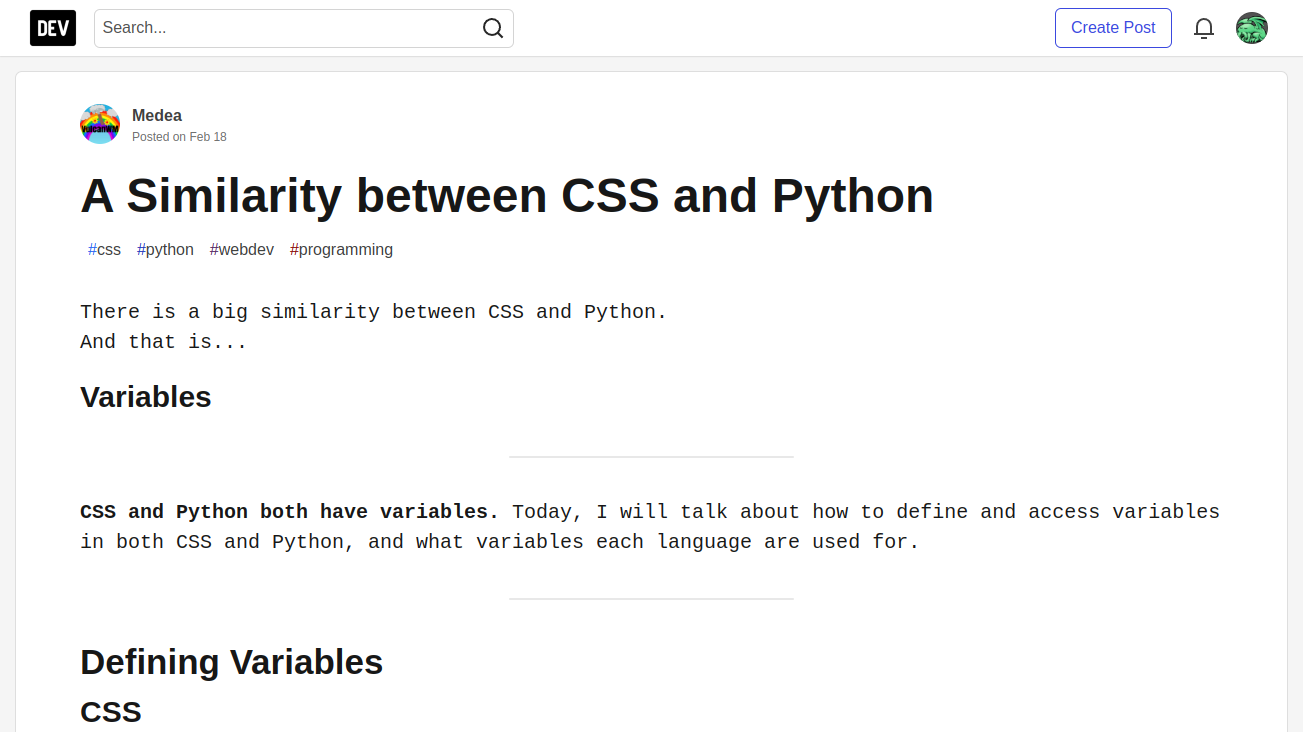Click Medea's profile picture
This screenshot has height=732, width=1303.
click(99, 123)
